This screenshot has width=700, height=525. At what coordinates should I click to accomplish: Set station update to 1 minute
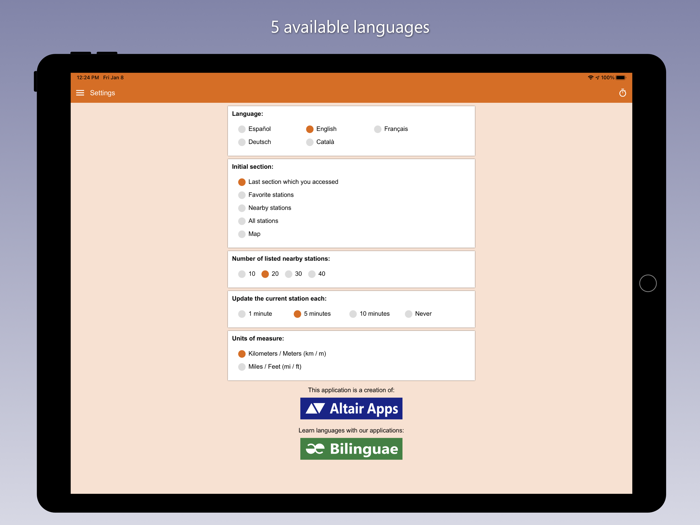point(255,314)
